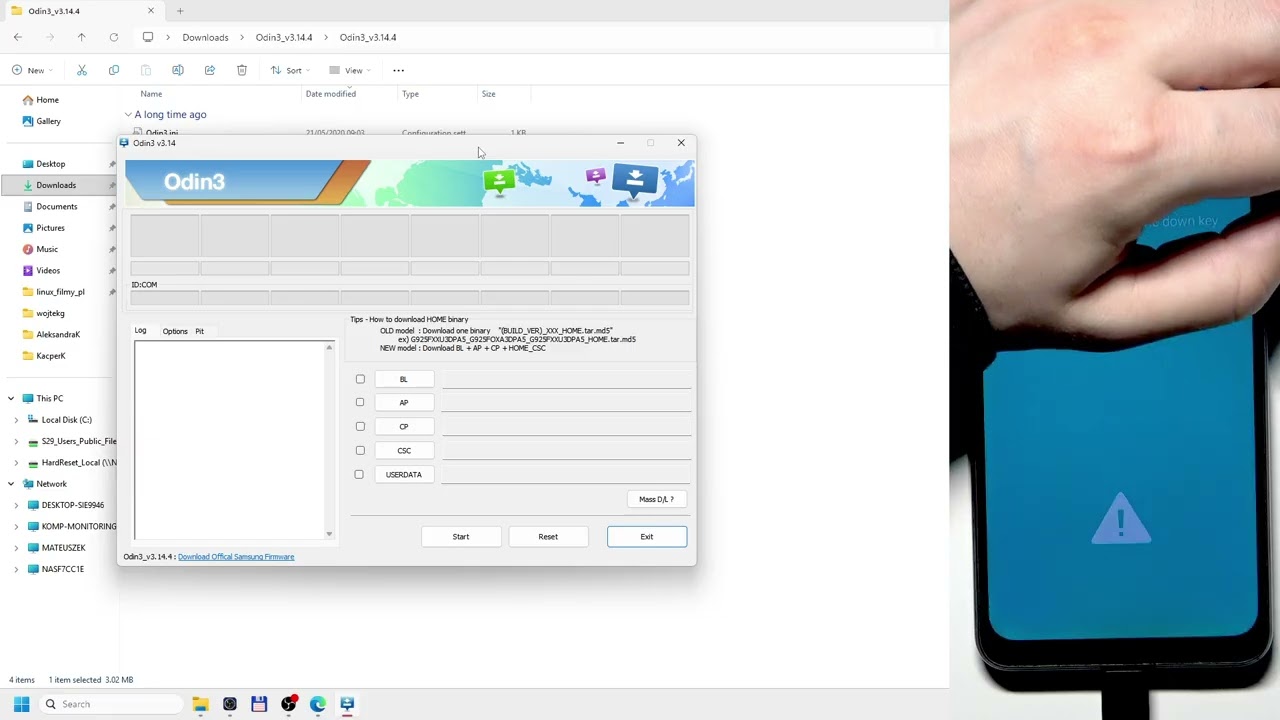Click the Reset button in Odin
This screenshot has height=720, width=1280.
[x=548, y=537]
